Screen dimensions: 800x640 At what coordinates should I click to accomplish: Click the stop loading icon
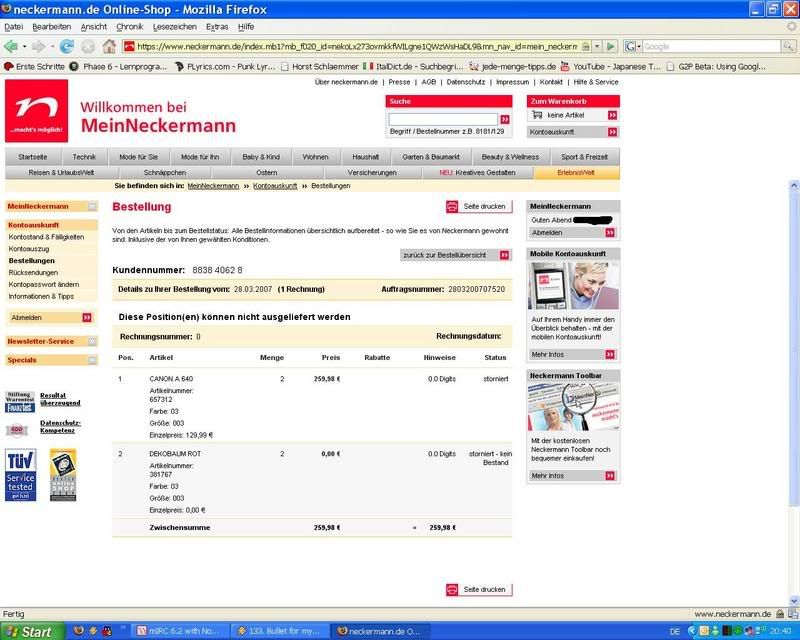[88, 46]
